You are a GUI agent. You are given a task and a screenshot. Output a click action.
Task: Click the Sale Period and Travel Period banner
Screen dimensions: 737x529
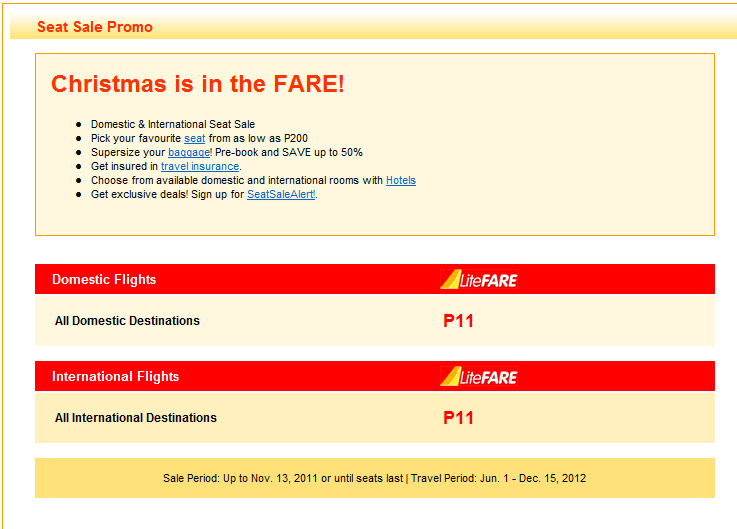click(375, 478)
